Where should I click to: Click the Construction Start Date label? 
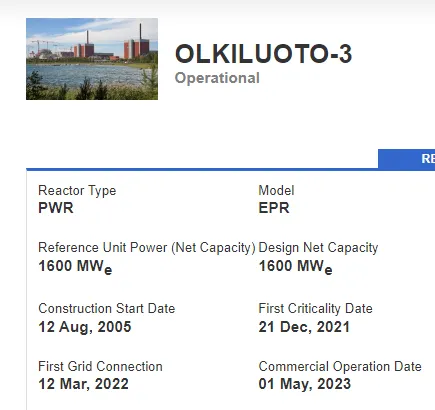[x=107, y=308]
